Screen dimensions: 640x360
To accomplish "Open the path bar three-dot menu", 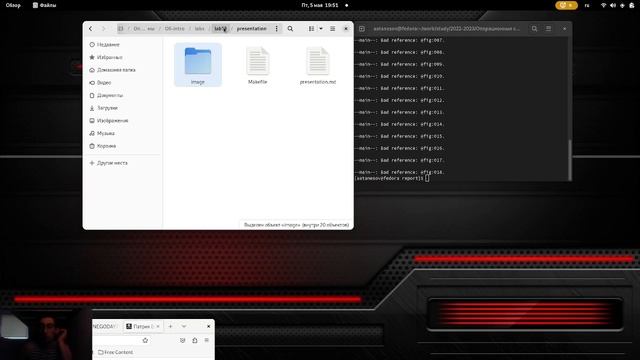I will [x=276, y=29].
